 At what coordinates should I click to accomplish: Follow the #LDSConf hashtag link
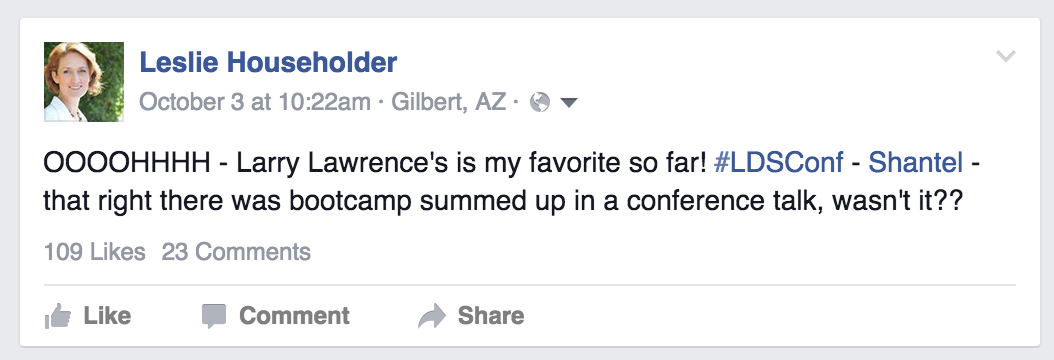point(778,163)
